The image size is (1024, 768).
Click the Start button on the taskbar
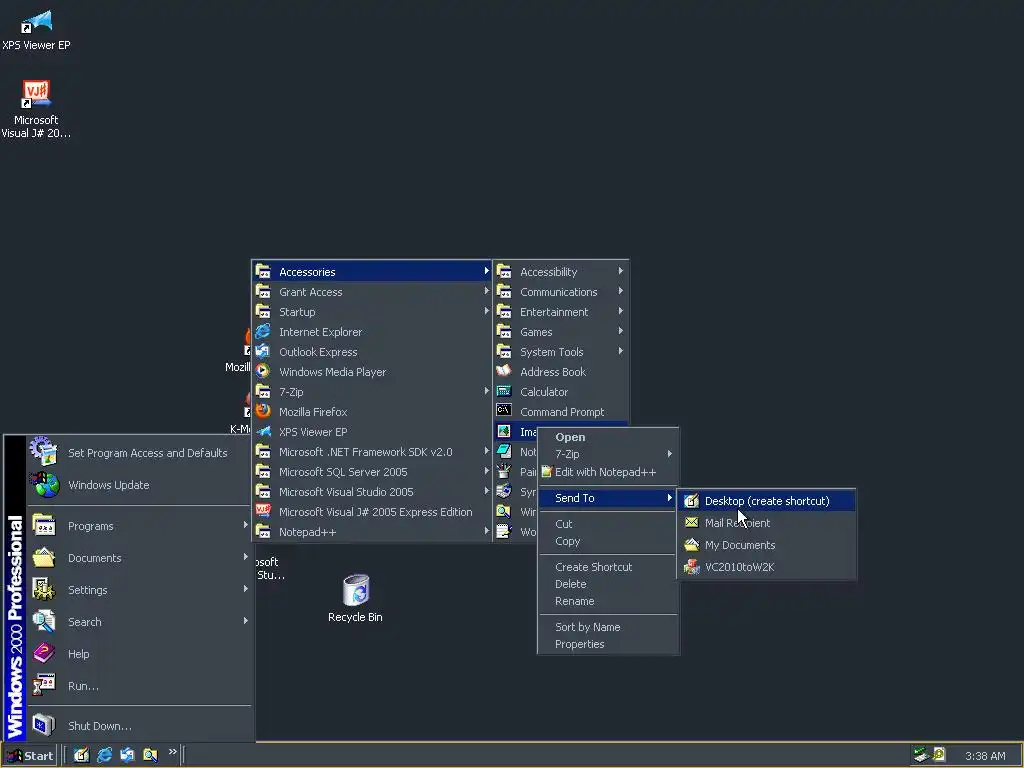tap(29, 756)
